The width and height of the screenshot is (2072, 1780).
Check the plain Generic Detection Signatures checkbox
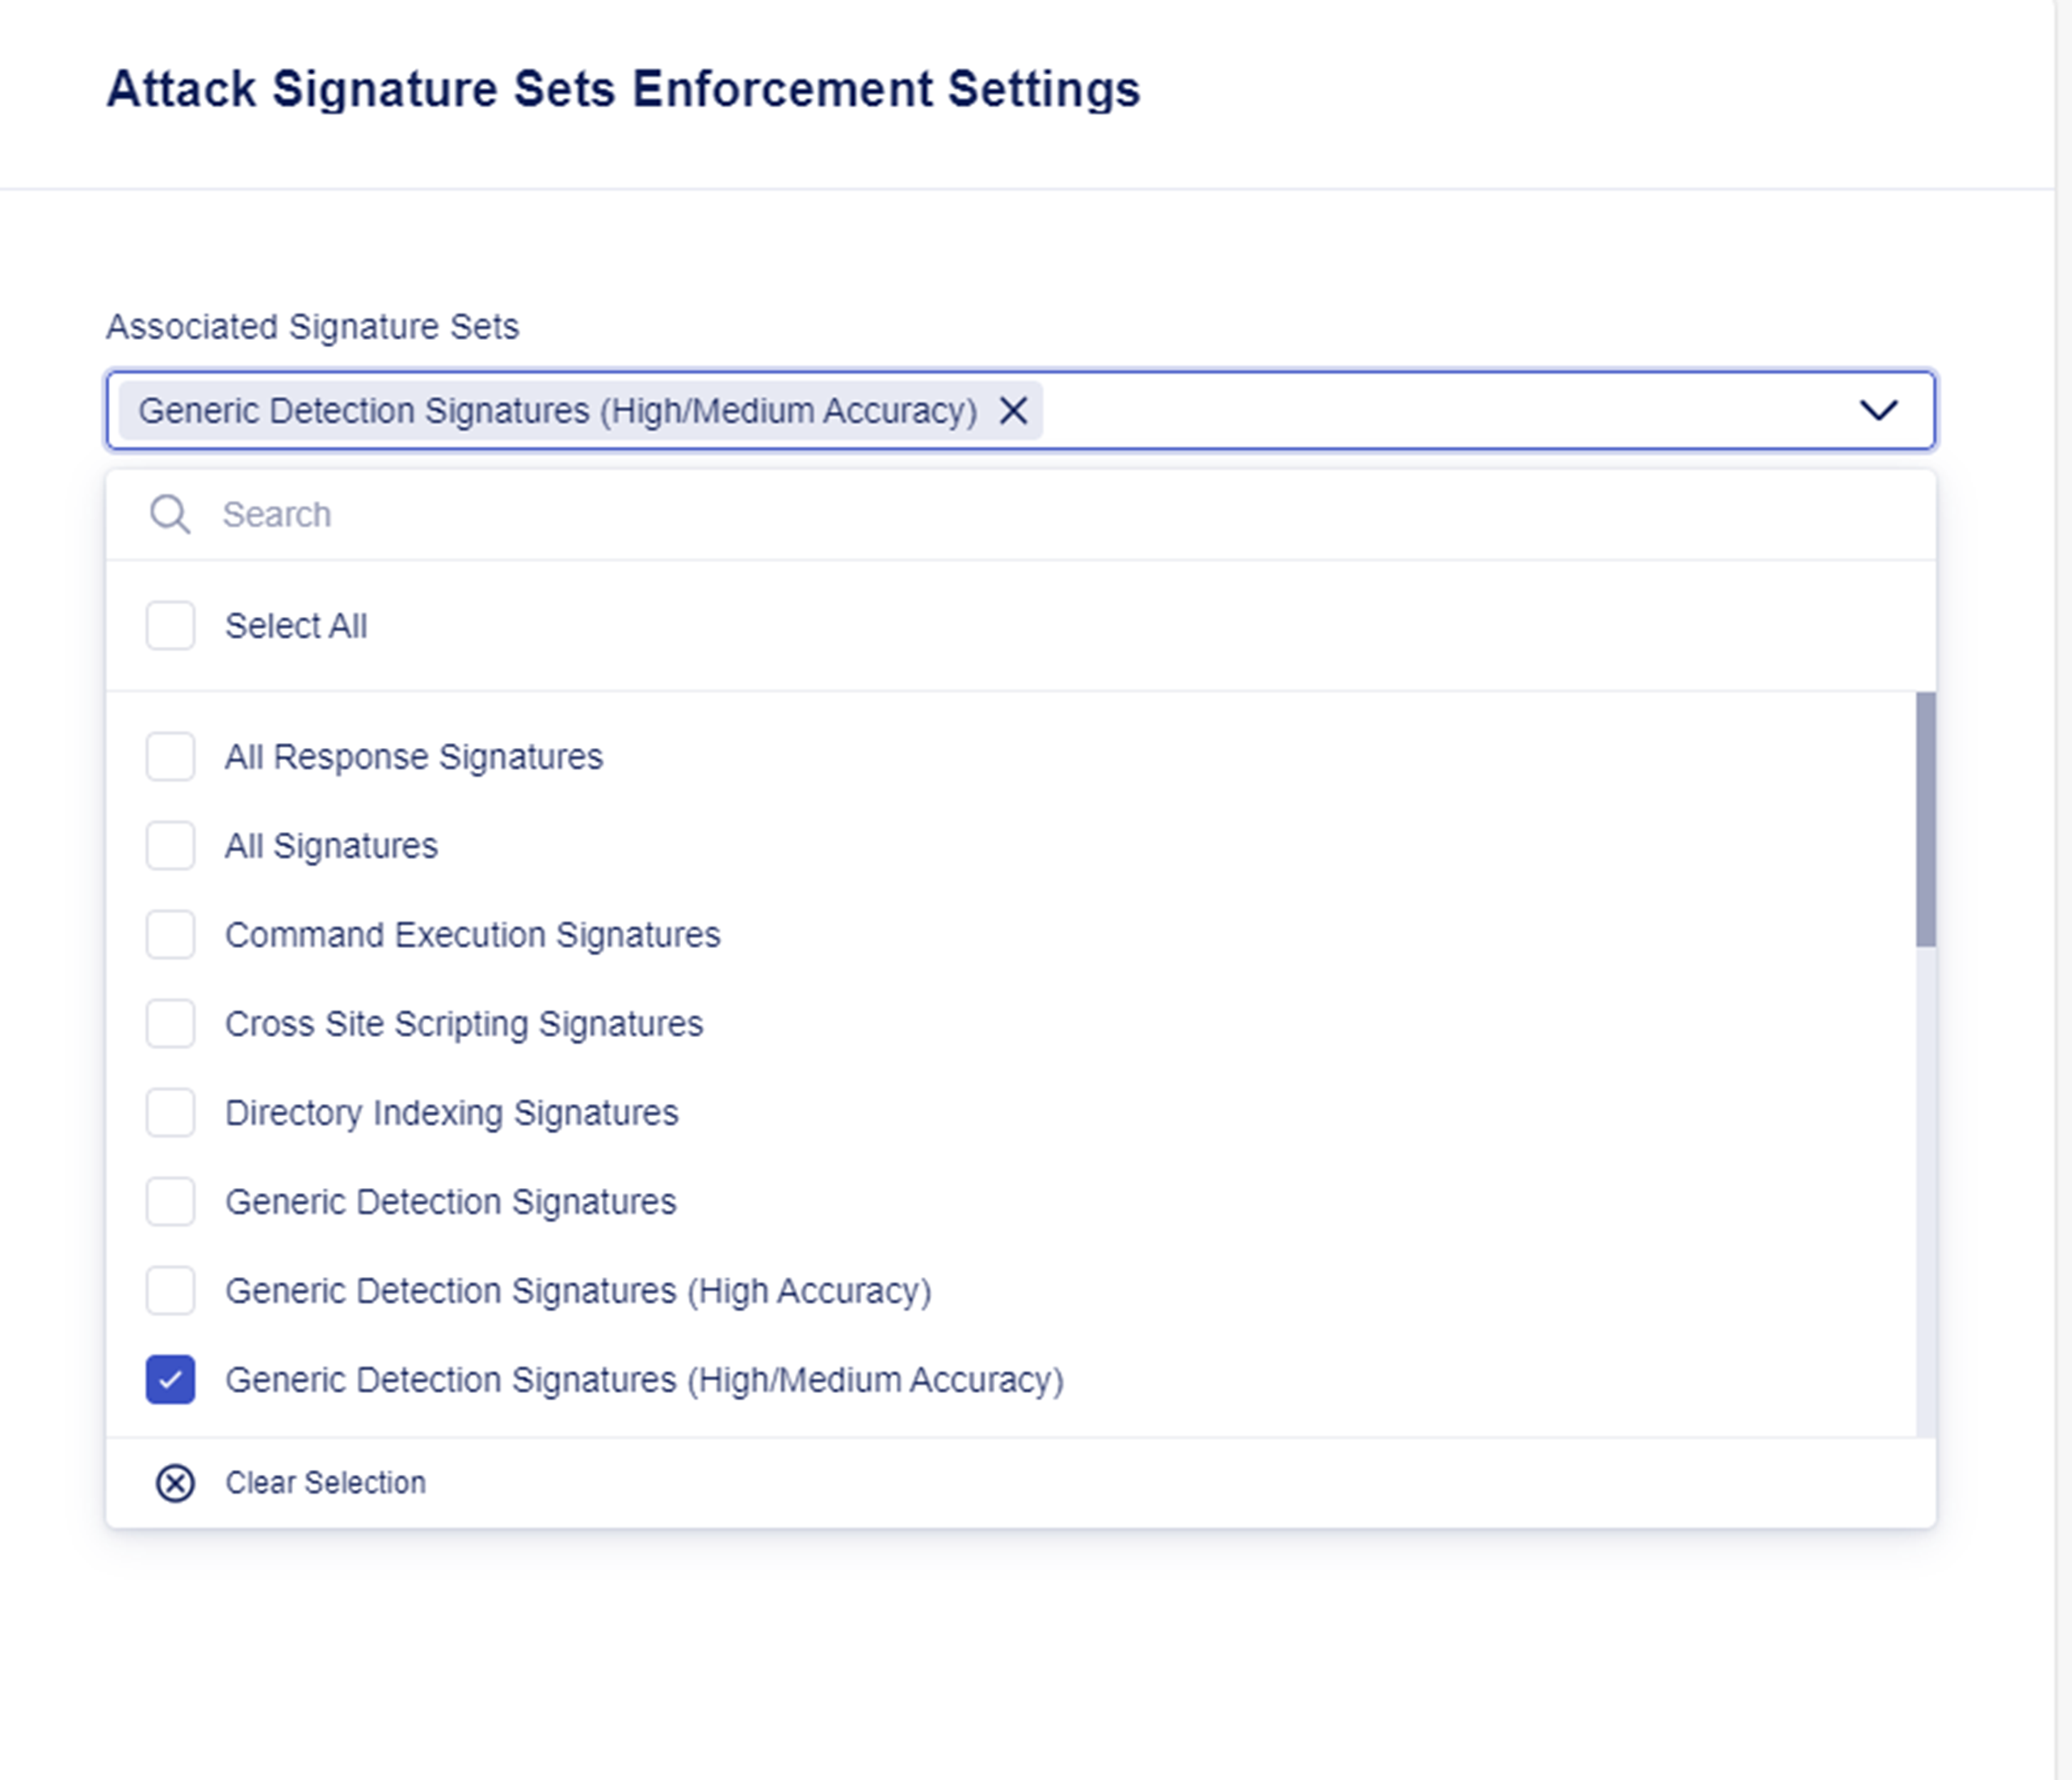coord(170,1201)
